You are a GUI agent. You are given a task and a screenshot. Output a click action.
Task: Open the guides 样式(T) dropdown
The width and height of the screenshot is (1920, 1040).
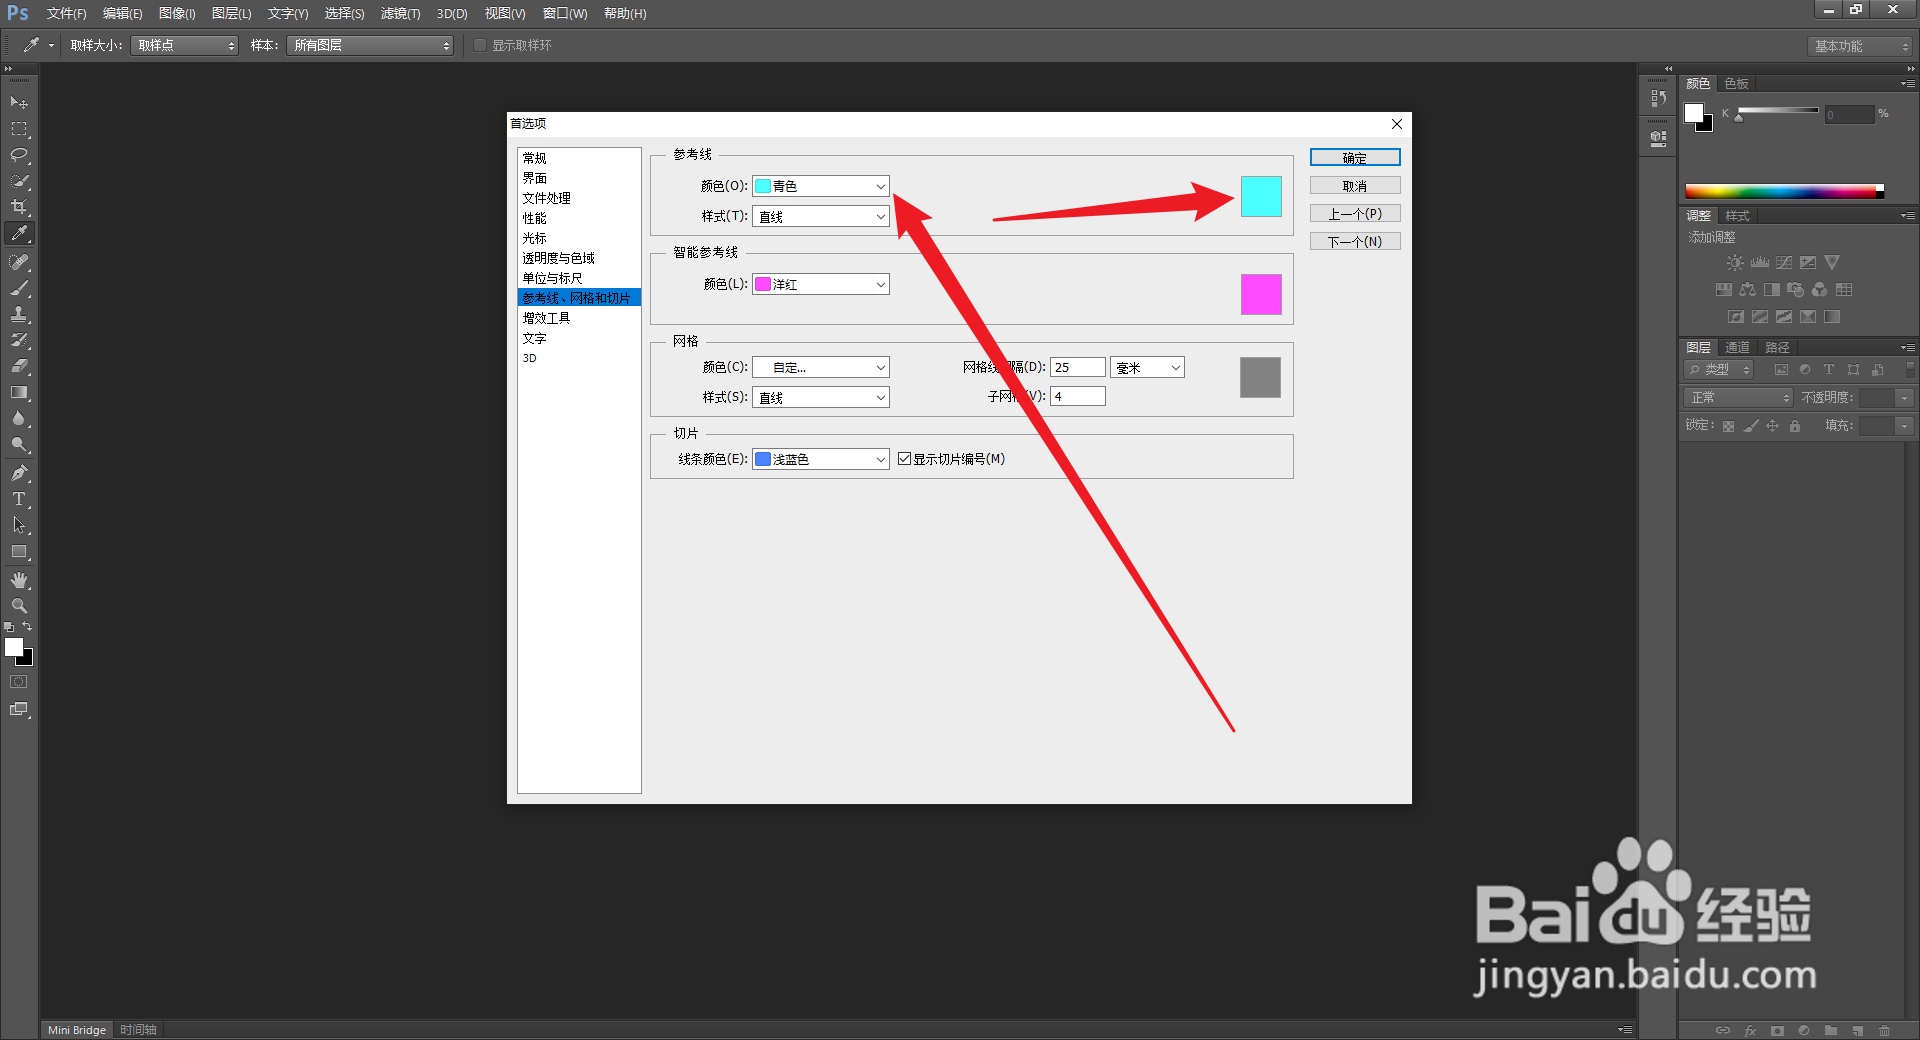point(821,216)
